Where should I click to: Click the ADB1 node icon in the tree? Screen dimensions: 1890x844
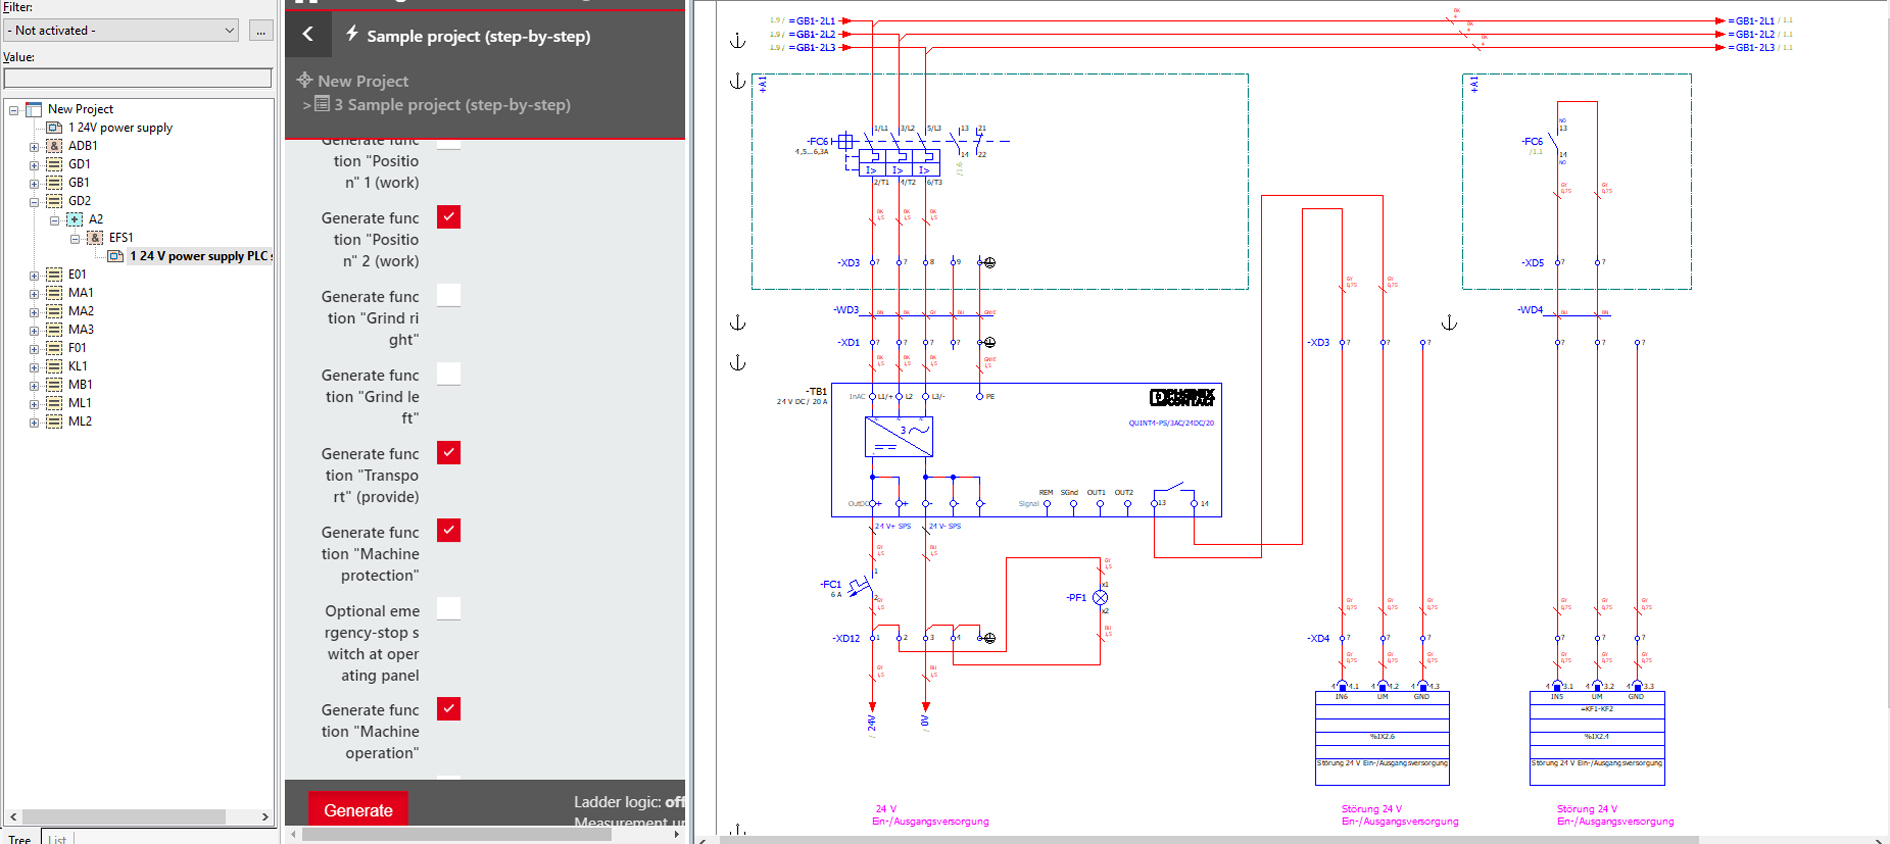click(x=54, y=146)
